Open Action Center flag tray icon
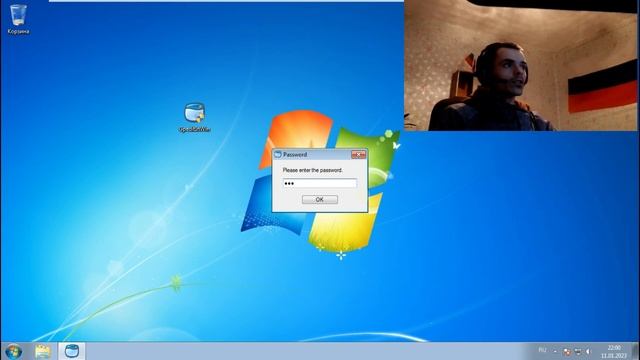640x360 pixels. (567, 351)
